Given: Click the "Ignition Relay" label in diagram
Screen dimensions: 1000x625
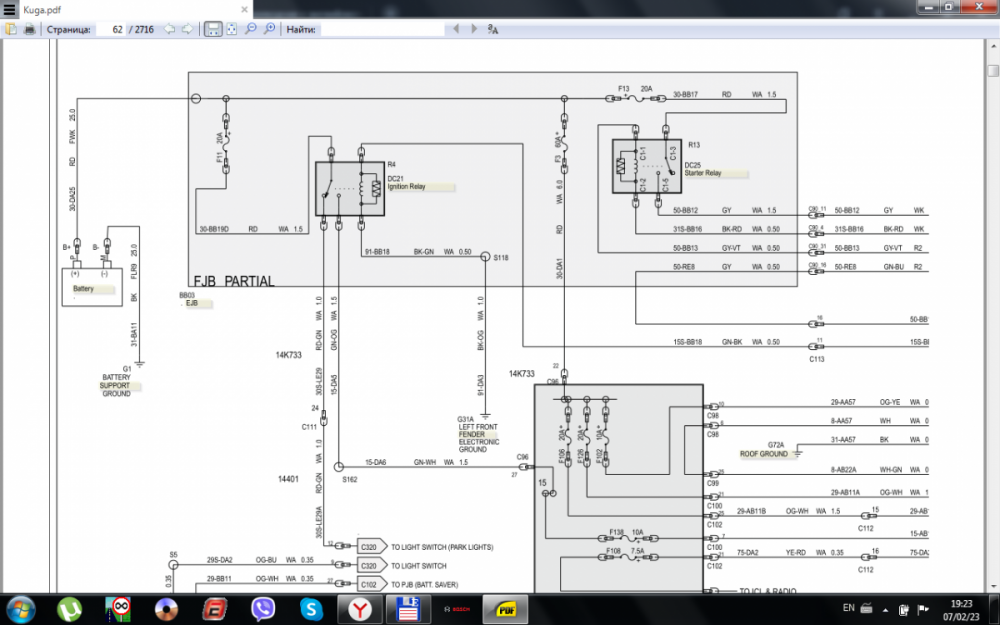Looking at the screenshot, I should (x=406, y=187).
